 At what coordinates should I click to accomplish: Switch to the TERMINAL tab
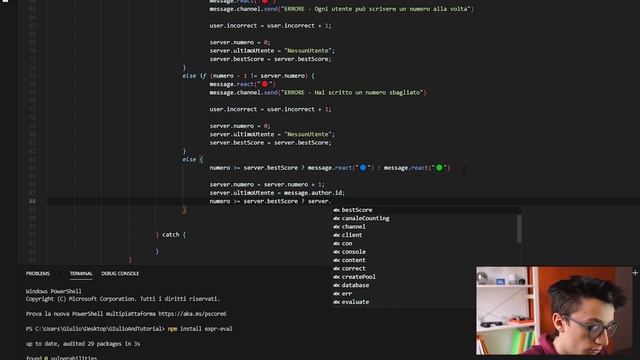[x=81, y=273]
